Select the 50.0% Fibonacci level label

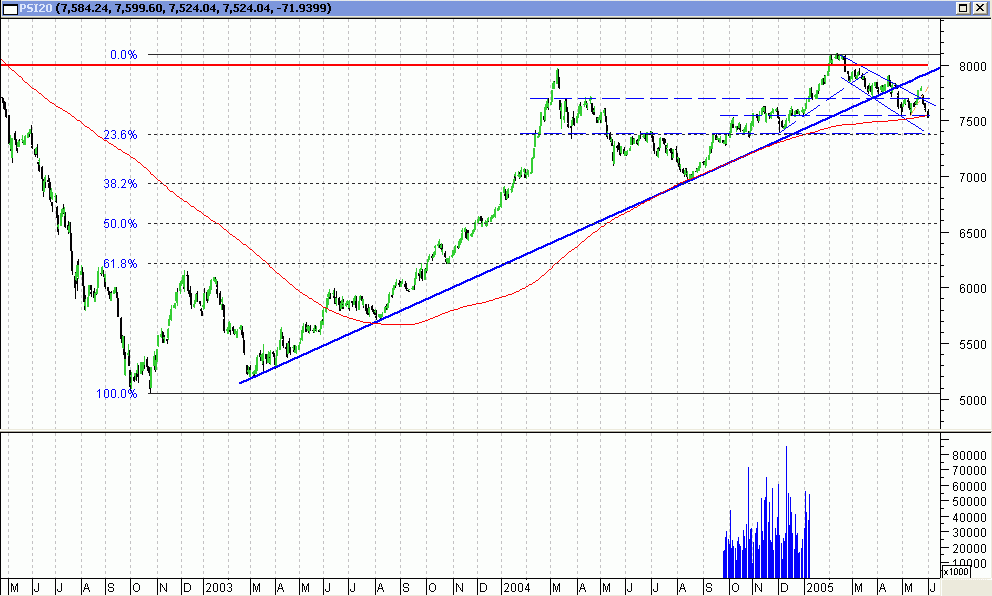[x=120, y=223]
